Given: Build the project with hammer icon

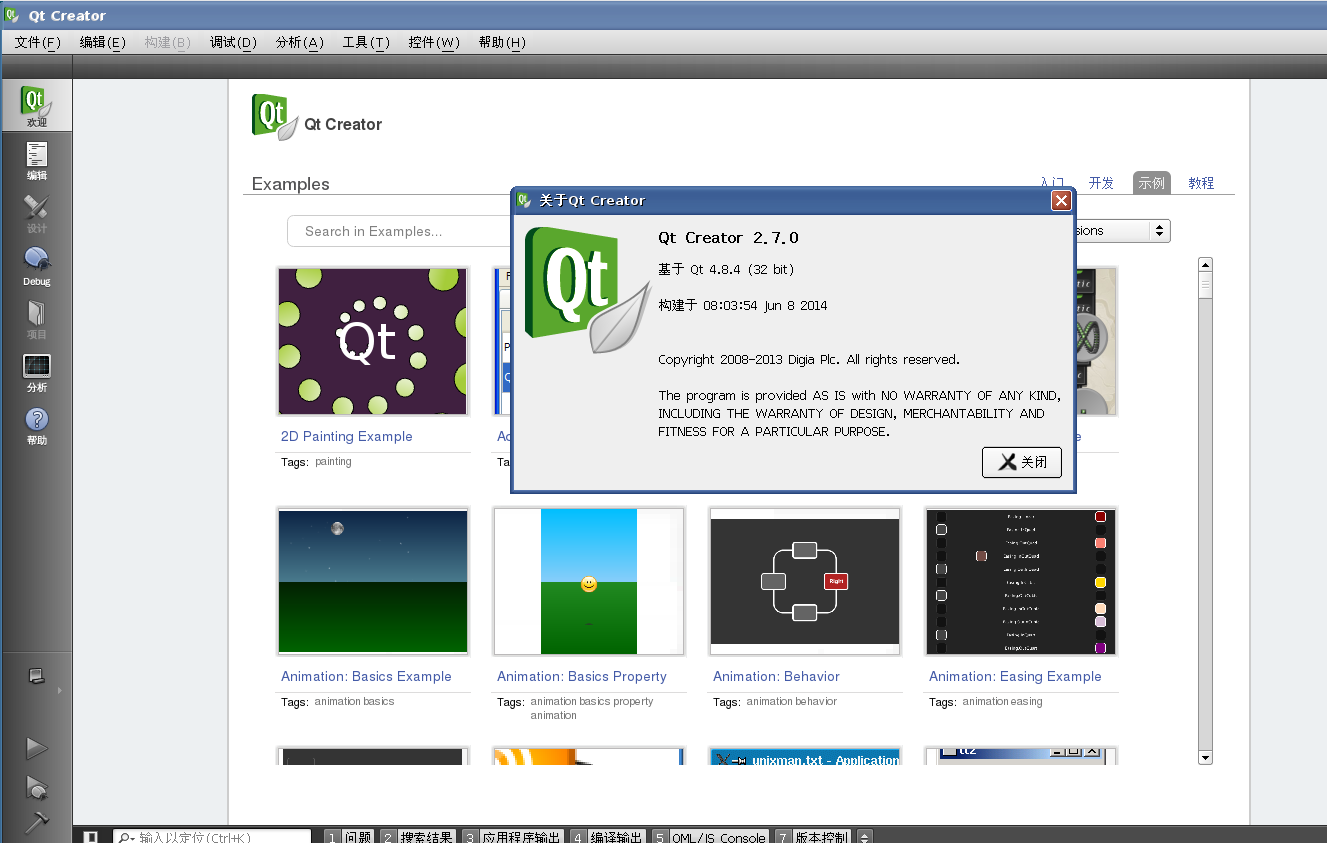Looking at the screenshot, I should tap(36, 822).
